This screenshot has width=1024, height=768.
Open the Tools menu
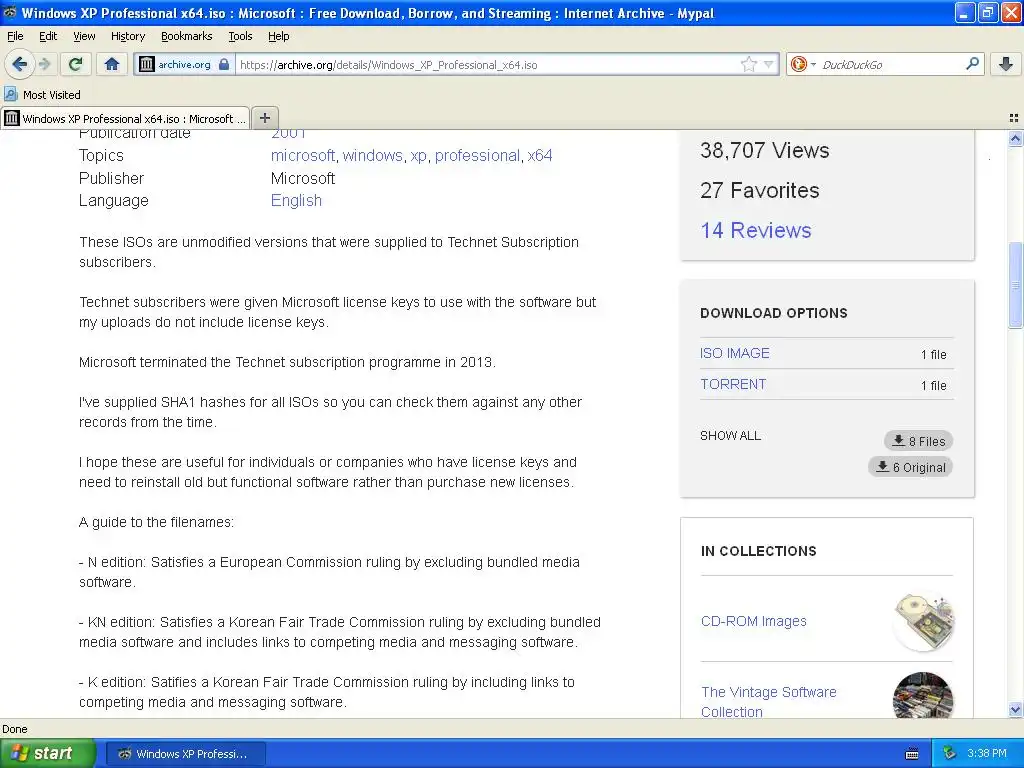pyautogui.click(x=240, y=36)
